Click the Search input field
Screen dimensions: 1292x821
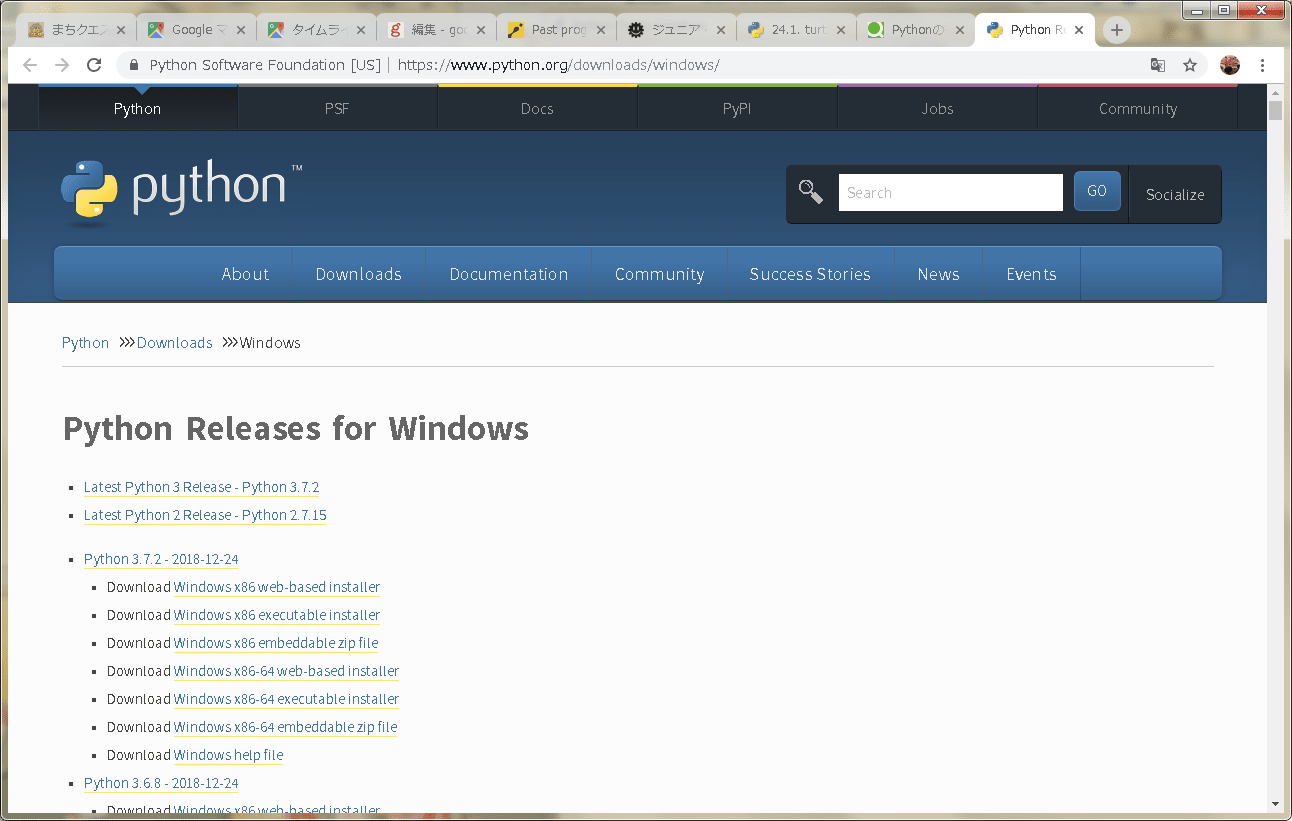pos(950,193)
